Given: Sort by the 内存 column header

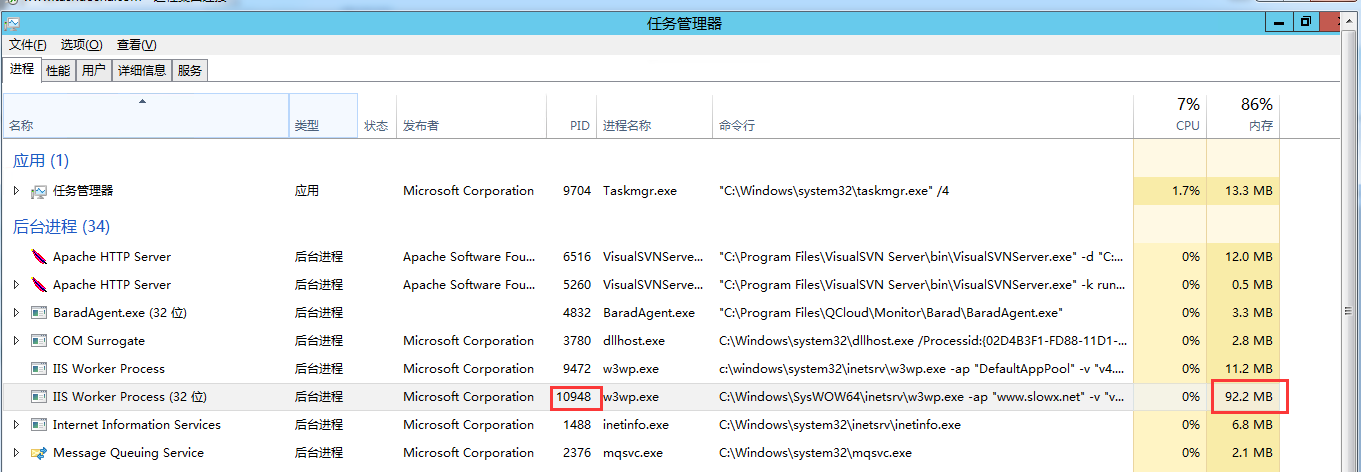Looking at the screenshot, I should (x=1243, y=115).
